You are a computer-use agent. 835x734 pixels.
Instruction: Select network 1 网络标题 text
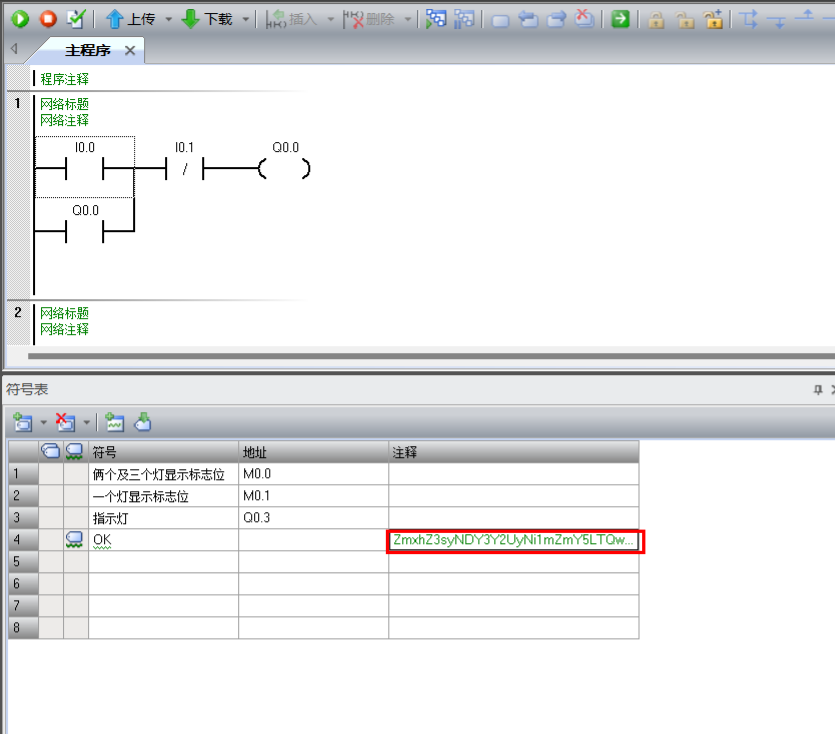64,104
